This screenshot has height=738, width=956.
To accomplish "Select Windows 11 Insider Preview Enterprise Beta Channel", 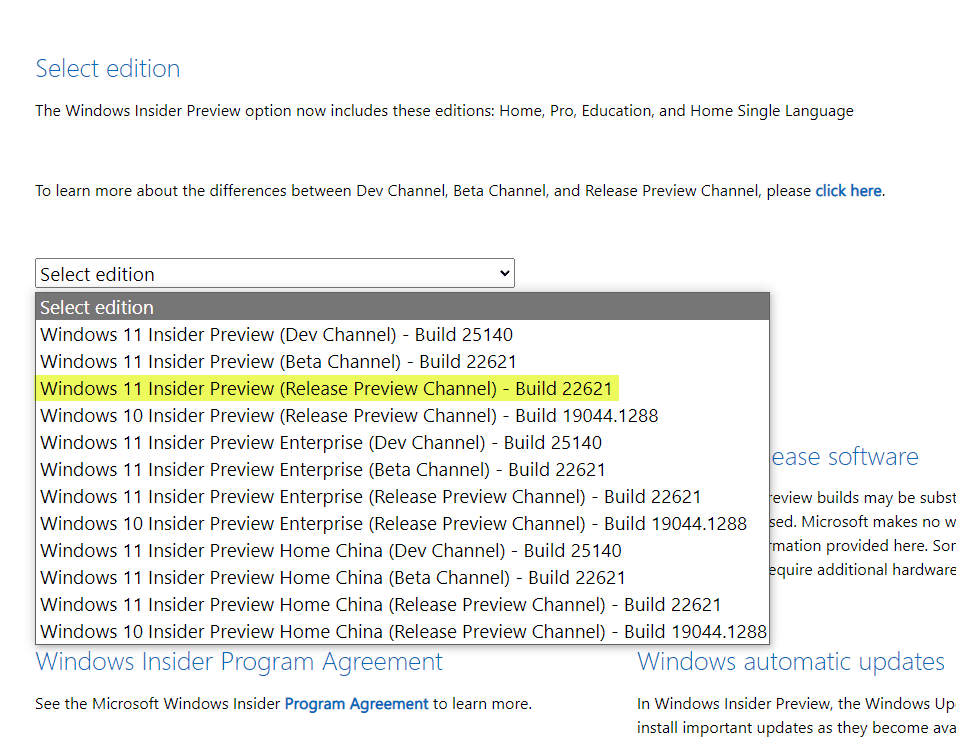I will [323, 469].
